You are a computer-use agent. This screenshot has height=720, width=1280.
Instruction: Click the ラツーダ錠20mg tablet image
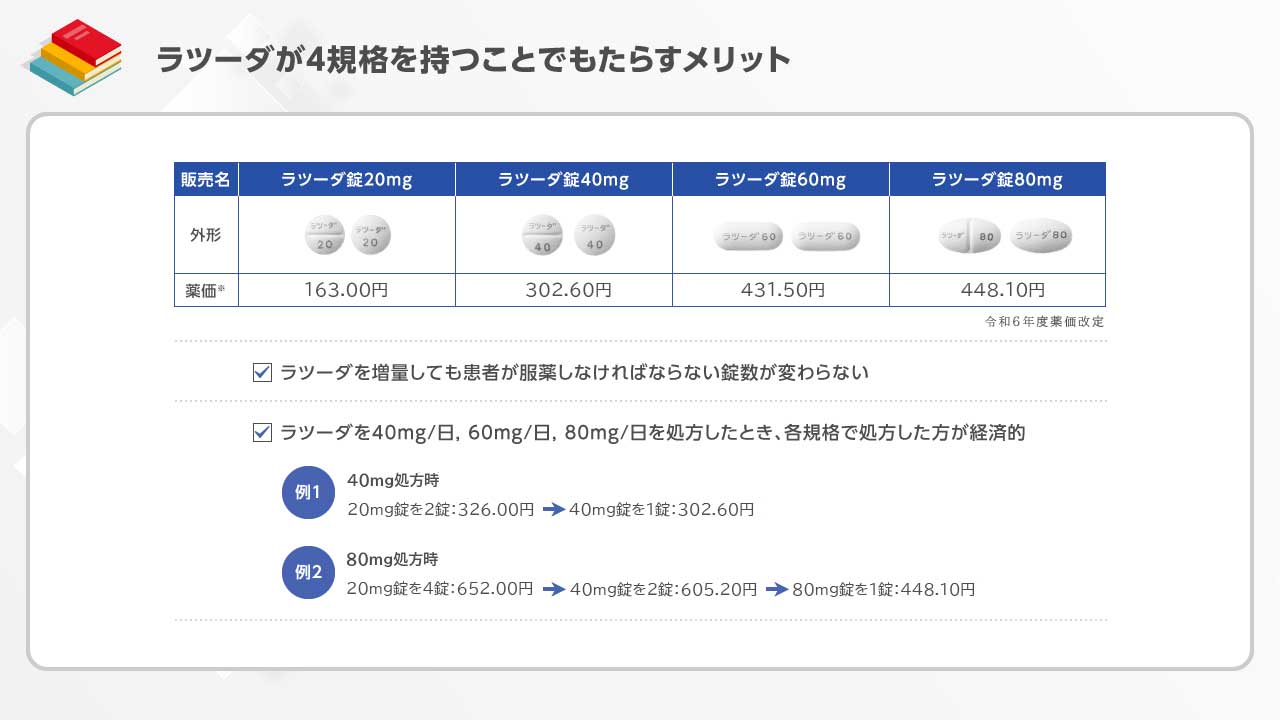(x=347, y=235)
